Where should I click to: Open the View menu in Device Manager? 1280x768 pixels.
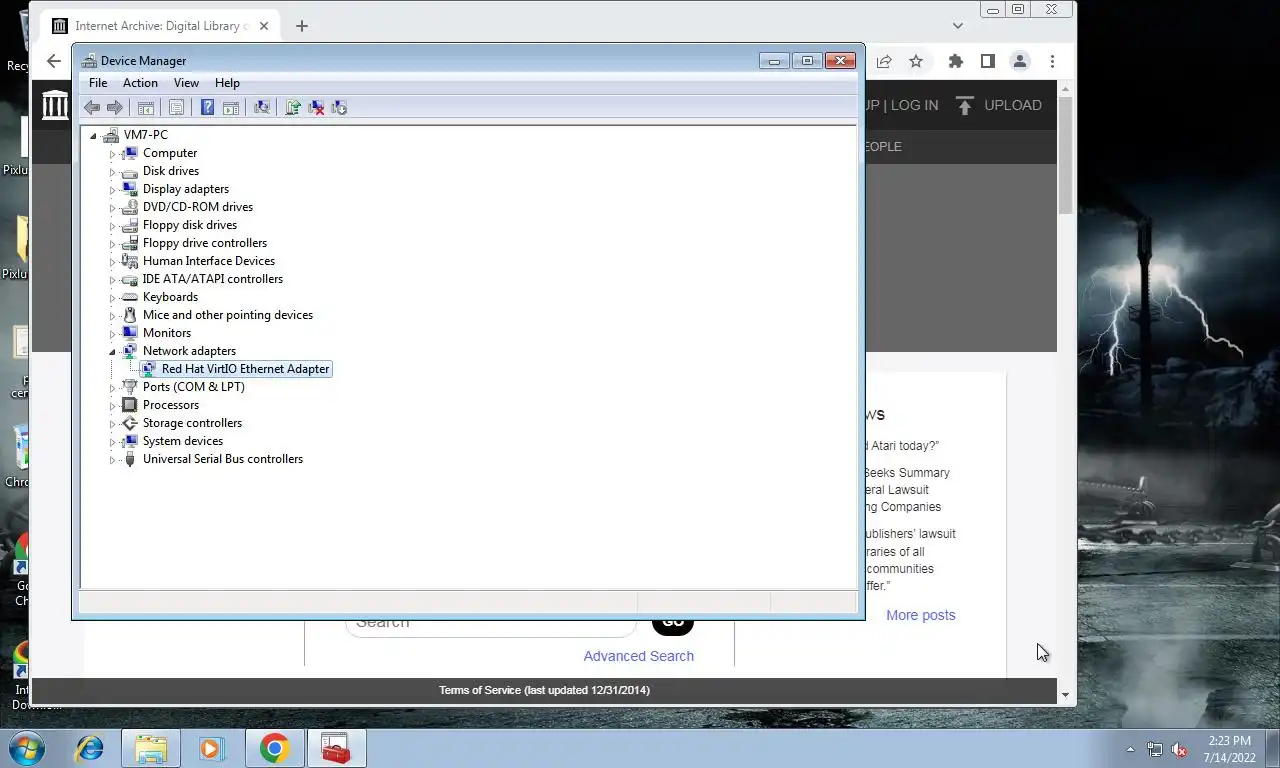pos(186,83)
